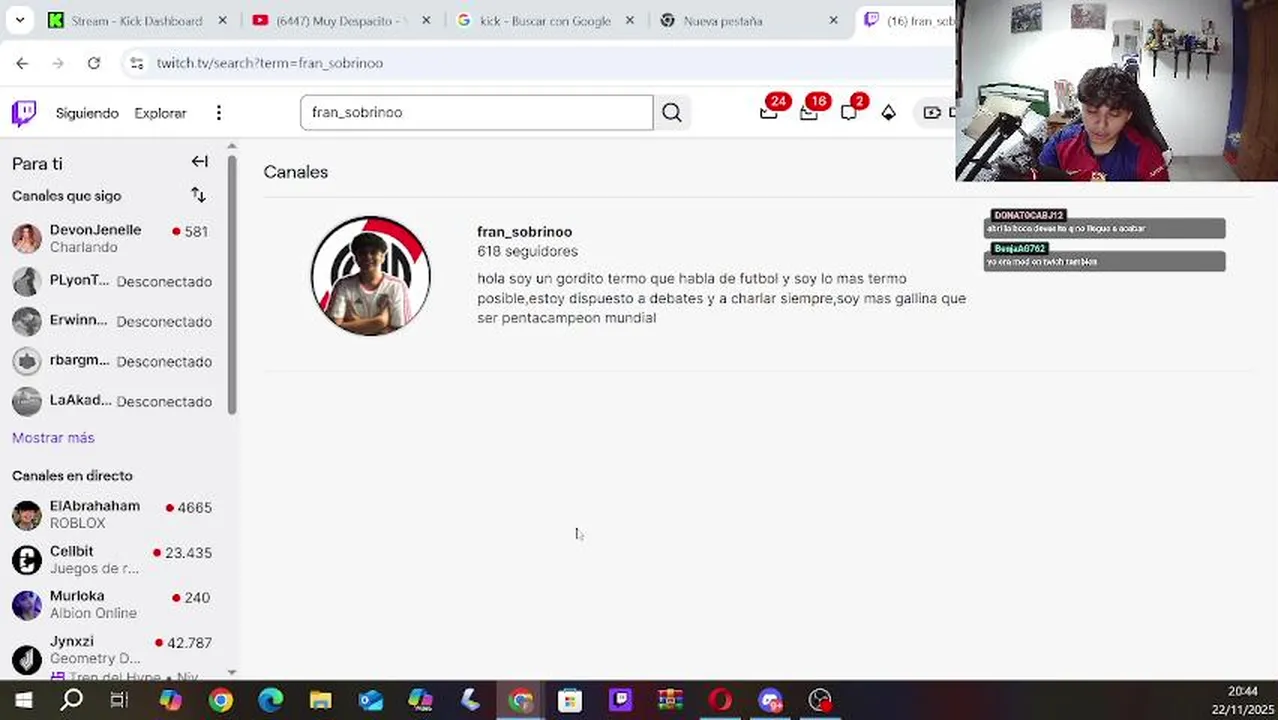Viewport: 1278px width, 720px height.
Task: Click the Canales section heading
Action: [296, 172]
